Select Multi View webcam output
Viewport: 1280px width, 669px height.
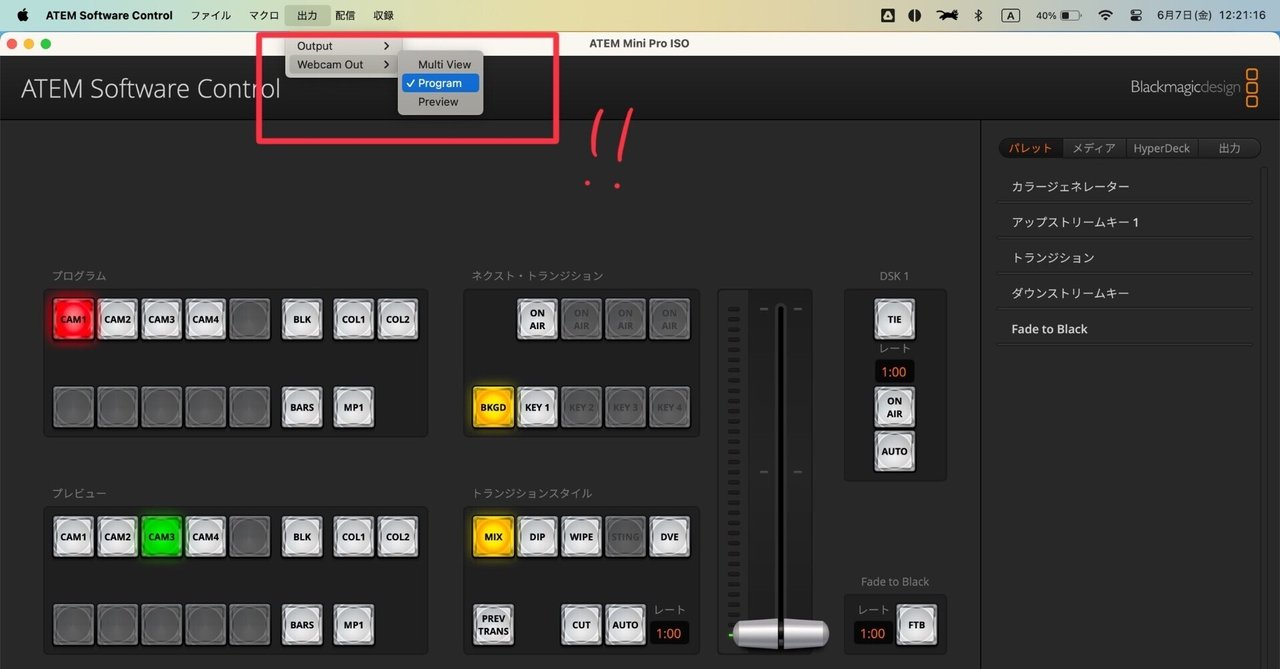(440, 65)
